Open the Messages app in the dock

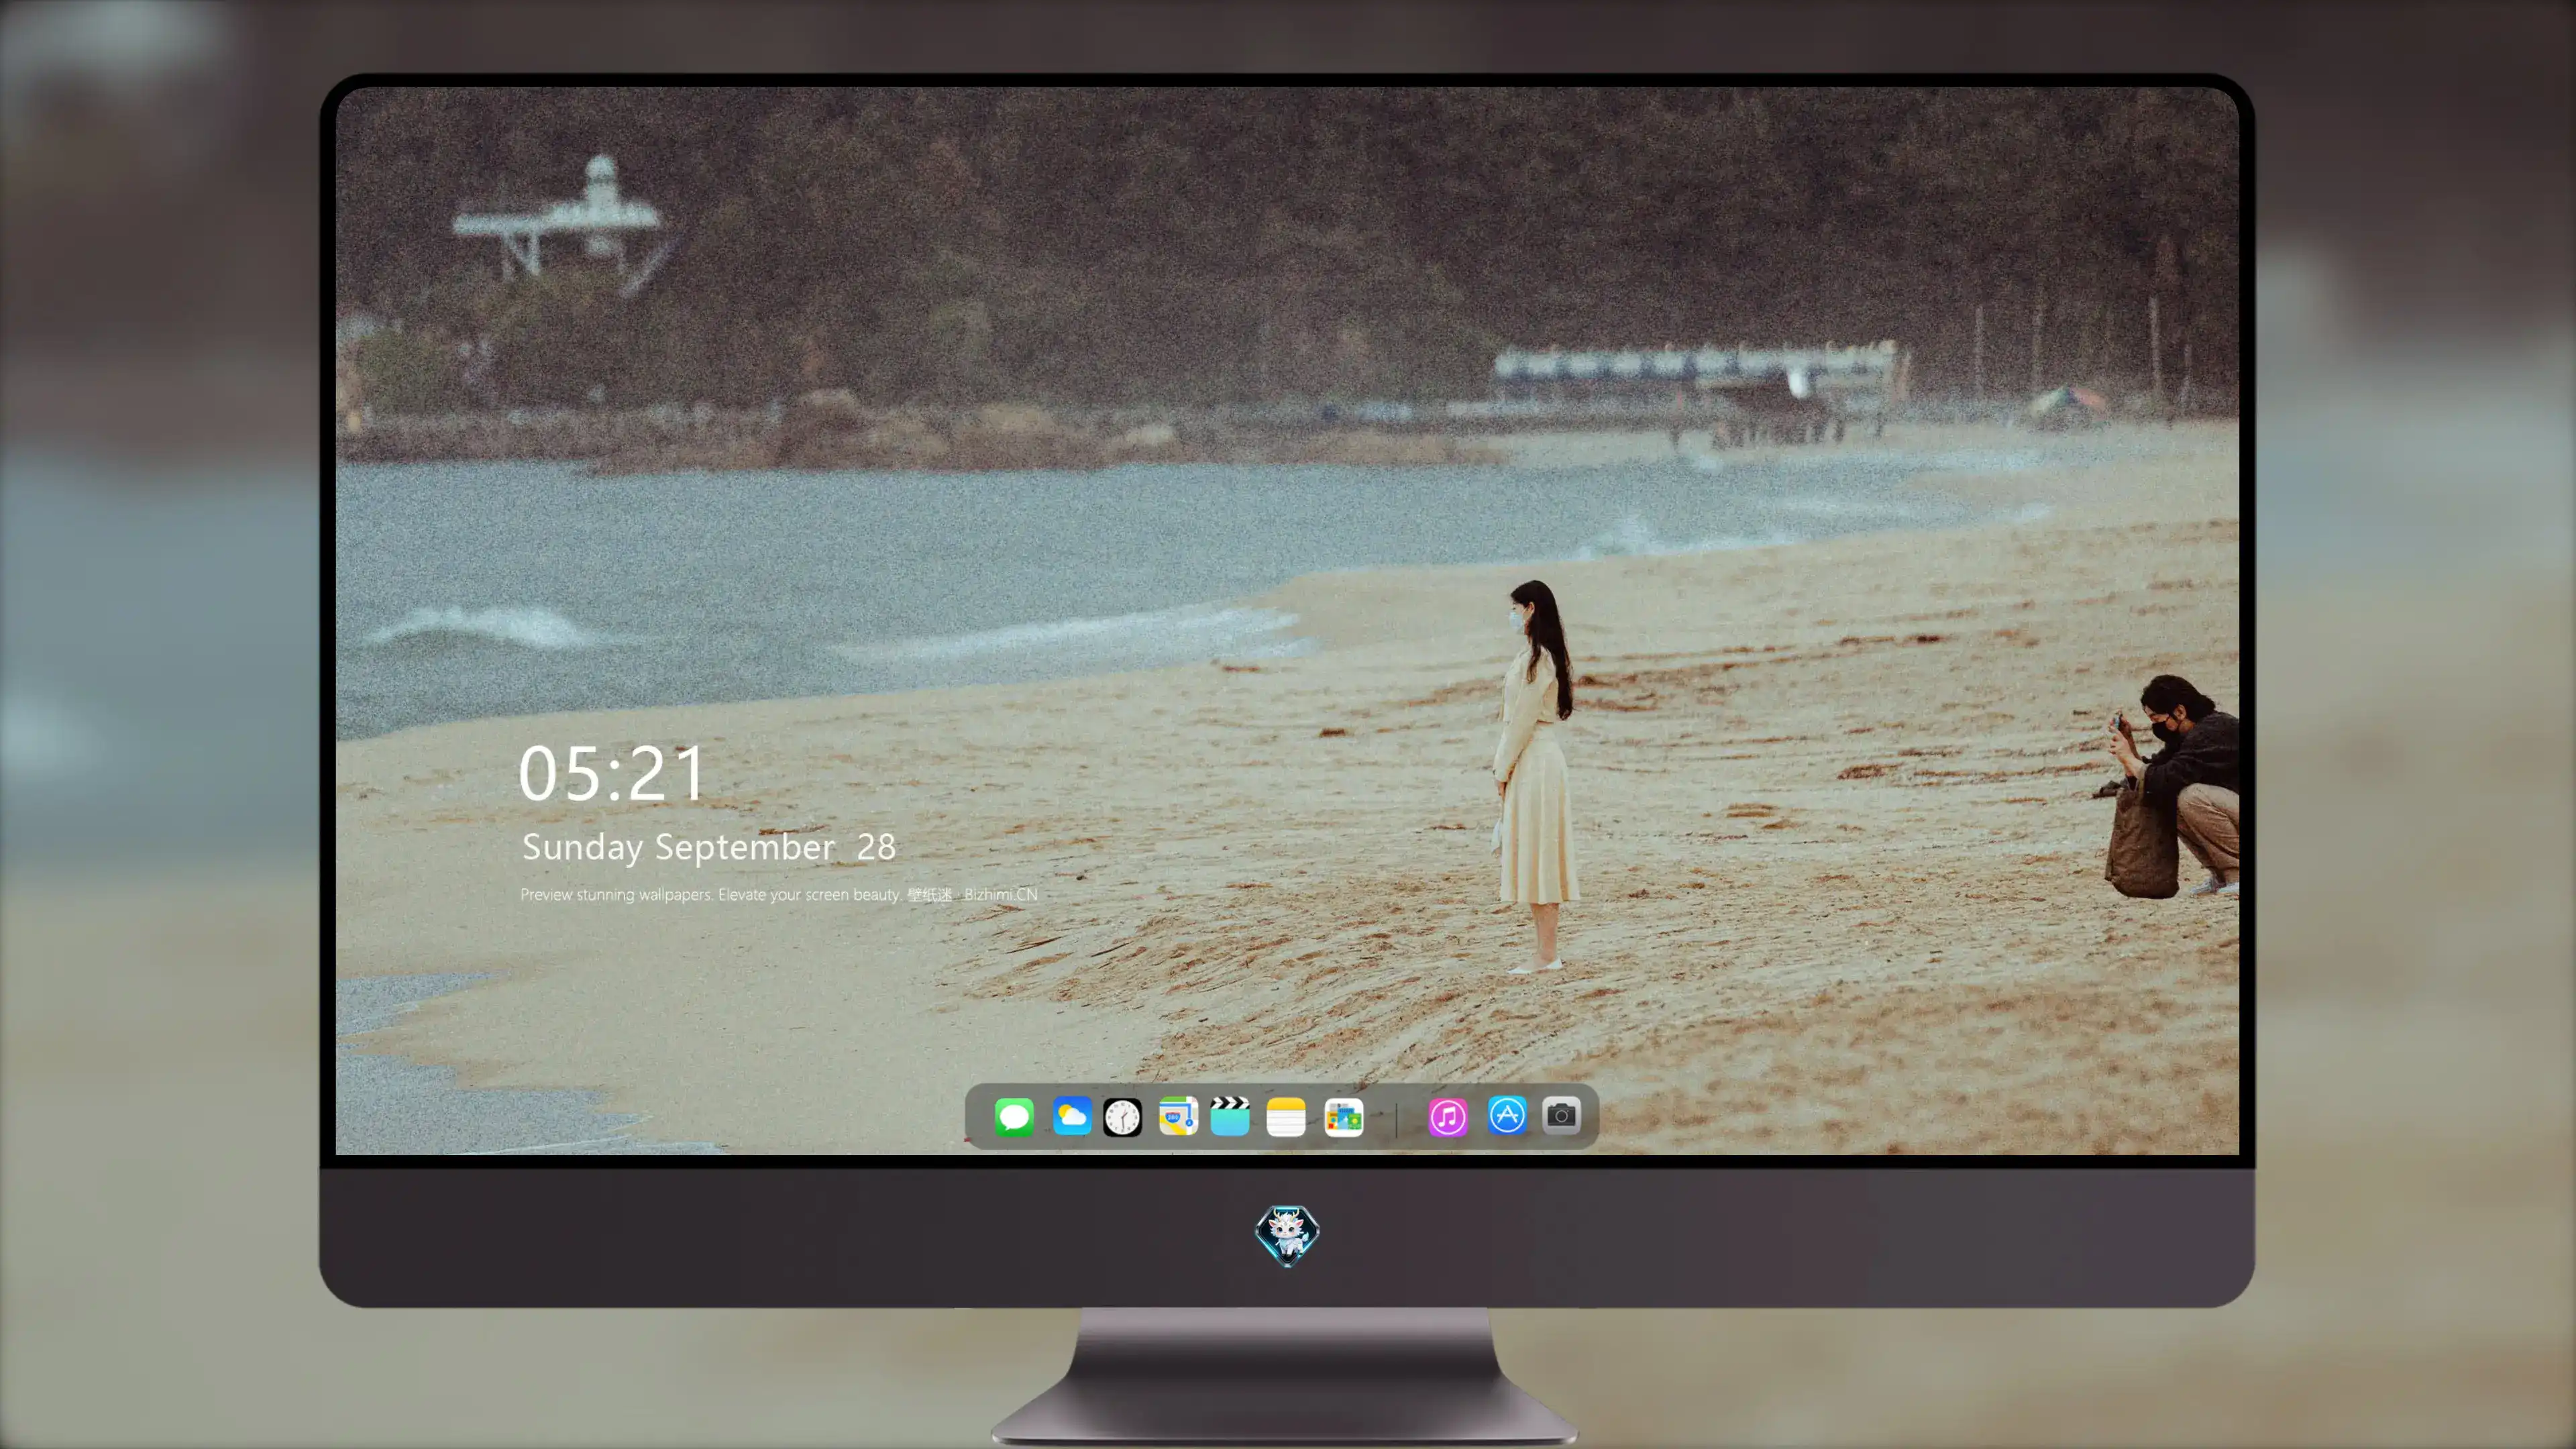click(1014, 1116)
